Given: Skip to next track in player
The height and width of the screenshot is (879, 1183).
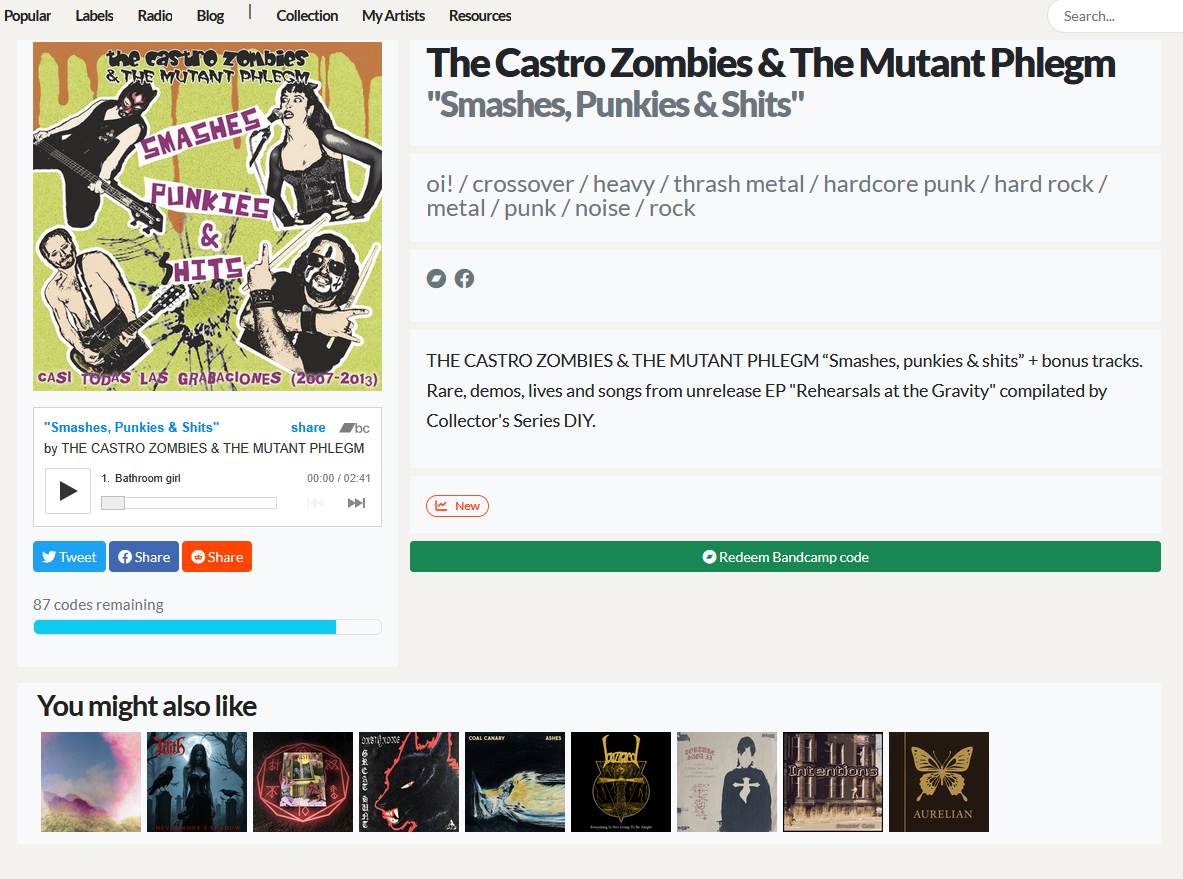Looking at the screenshot, I should click(x=356, y=503).
